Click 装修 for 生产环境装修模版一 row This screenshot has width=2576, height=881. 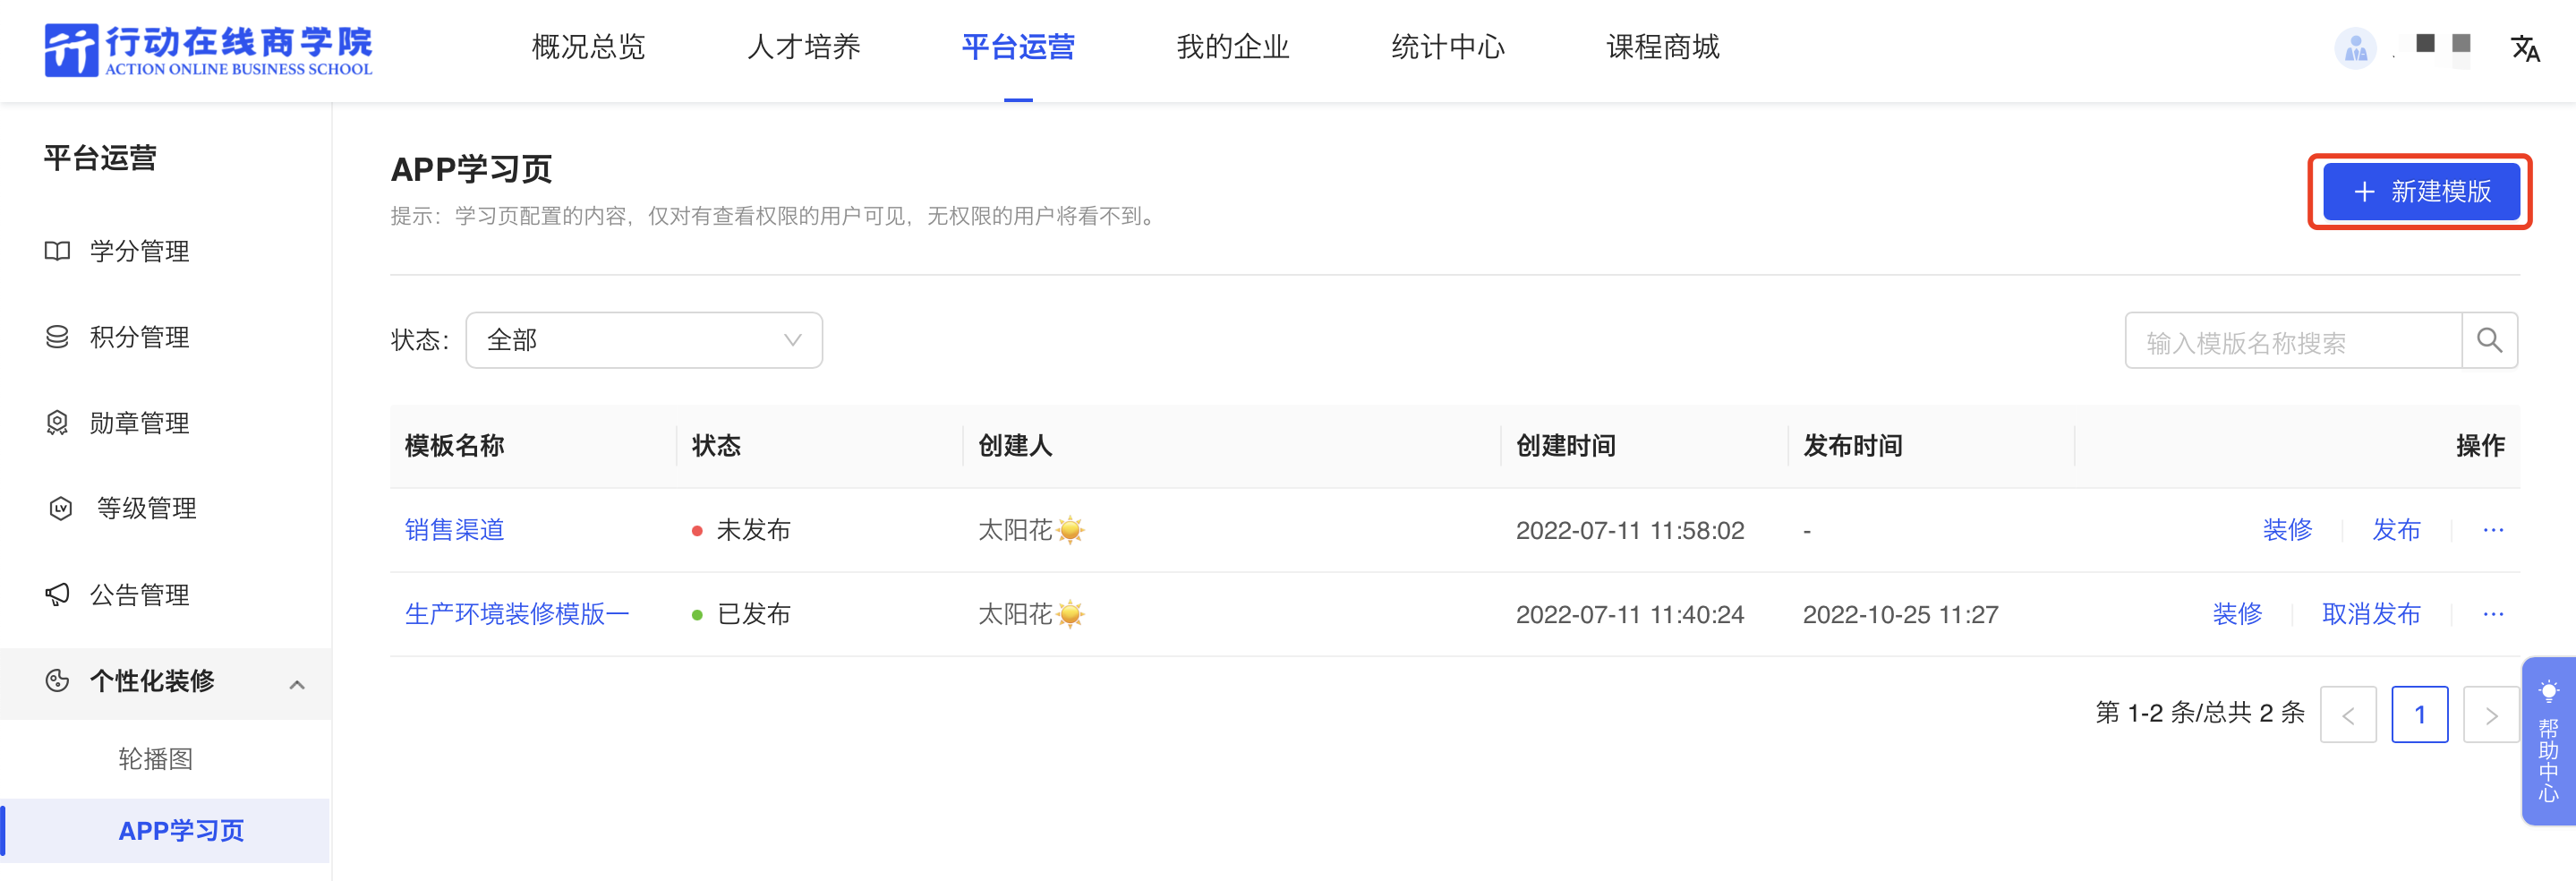[x=2237, y=613]
